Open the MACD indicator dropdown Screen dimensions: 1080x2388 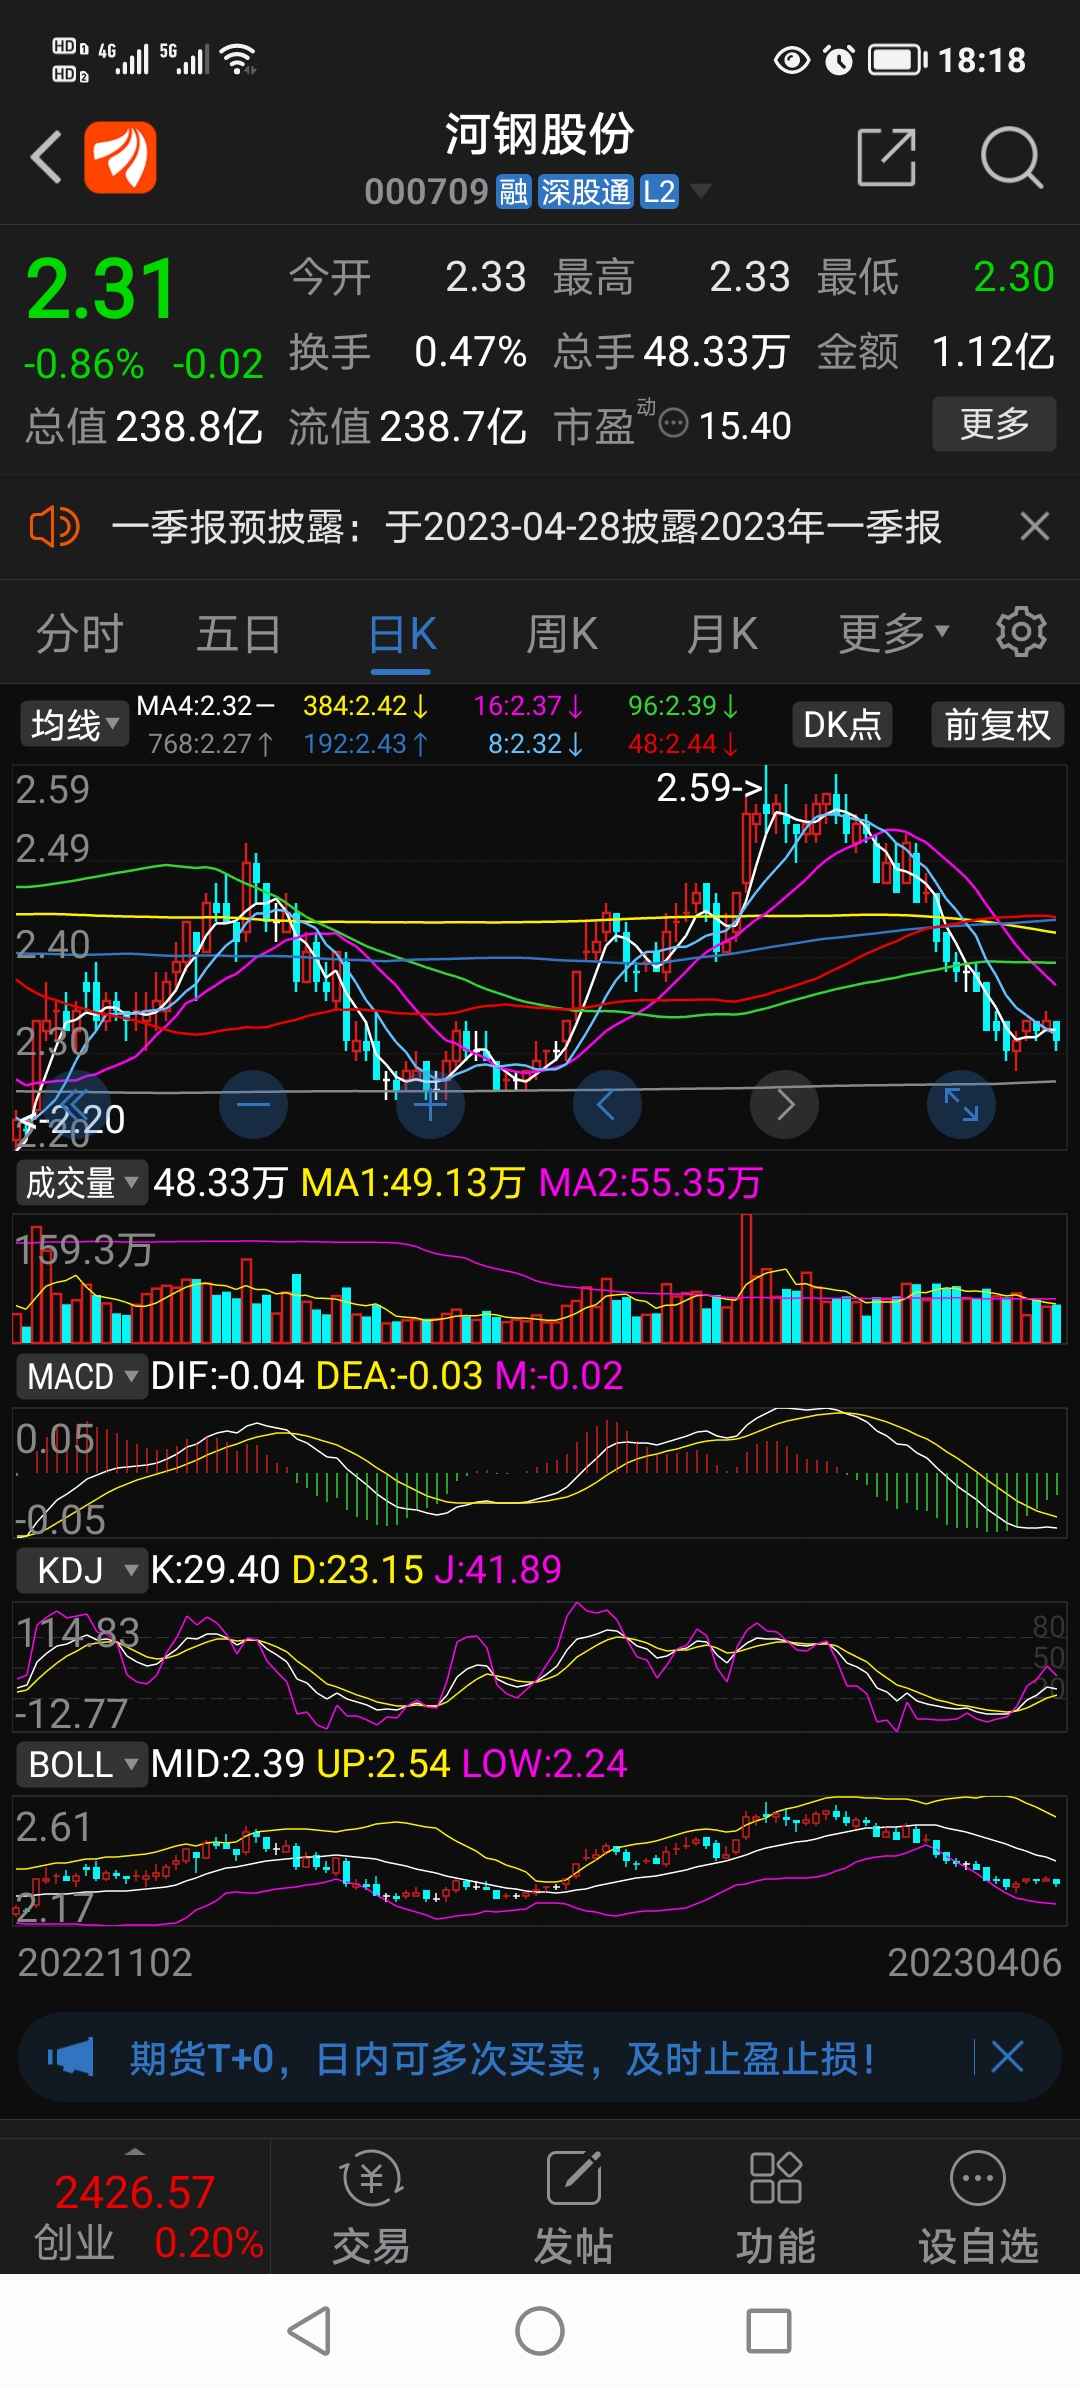82,1376
